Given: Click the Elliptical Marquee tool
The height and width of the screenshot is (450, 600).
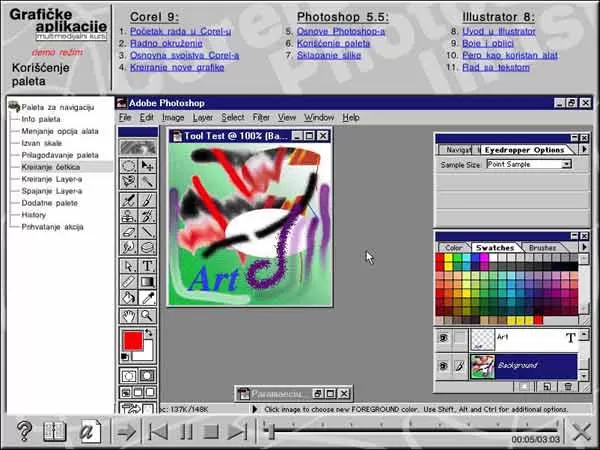Looking at the screenshot, I should tap(129, 166).
